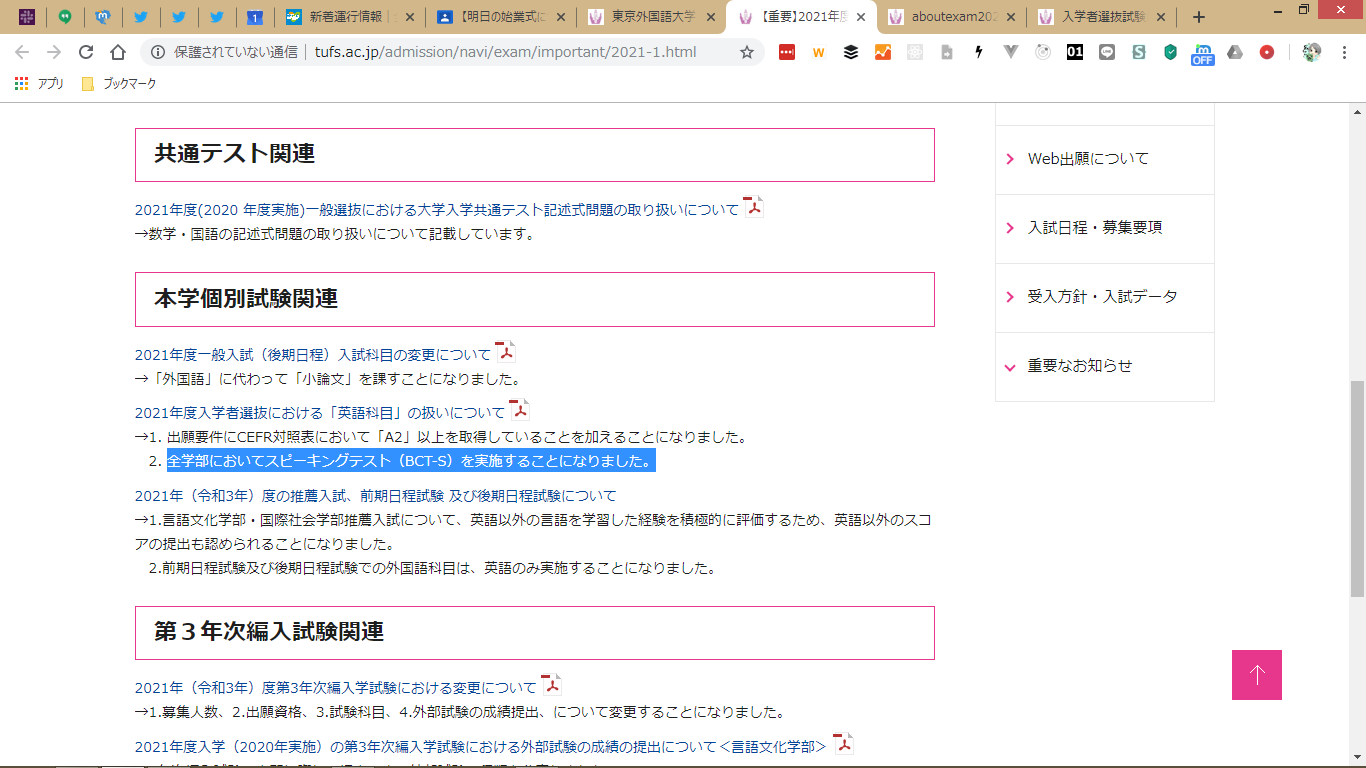1366x768 pixels.
Task: Click the scroll-to-top pink arrow button
Action: 1256,675
